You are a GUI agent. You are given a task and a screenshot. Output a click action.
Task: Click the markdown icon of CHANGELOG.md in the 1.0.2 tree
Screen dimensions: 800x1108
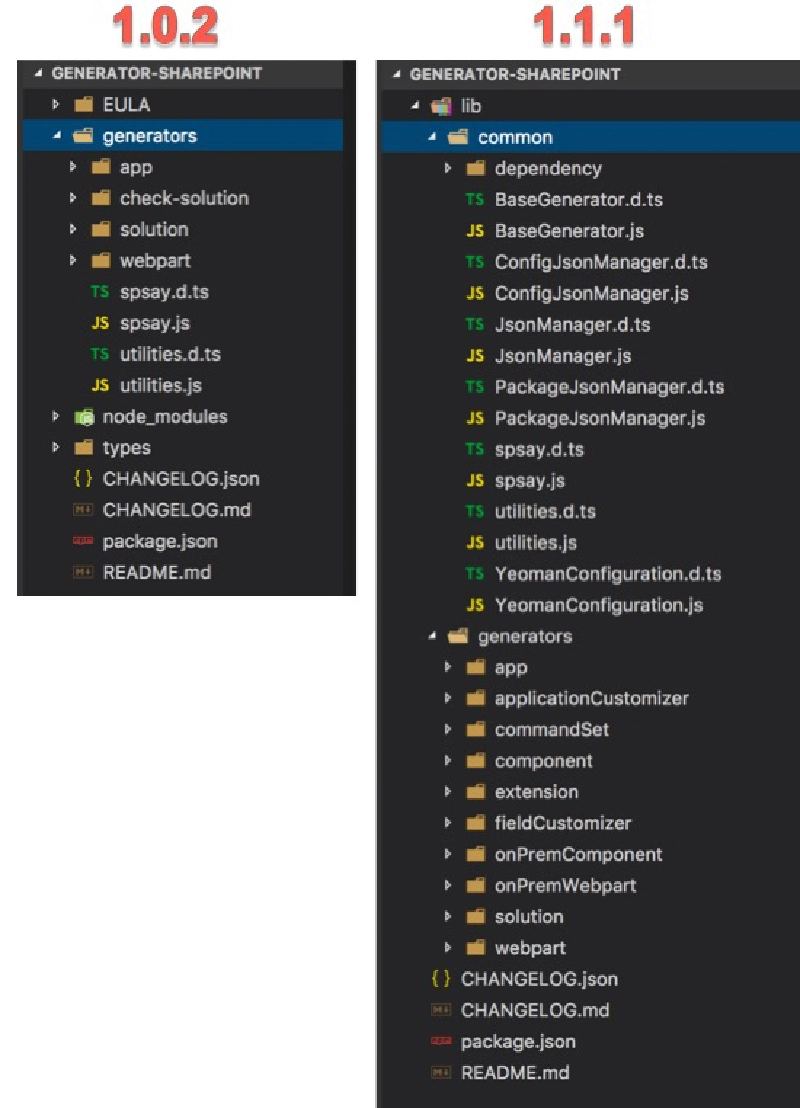tap(83, 510)
